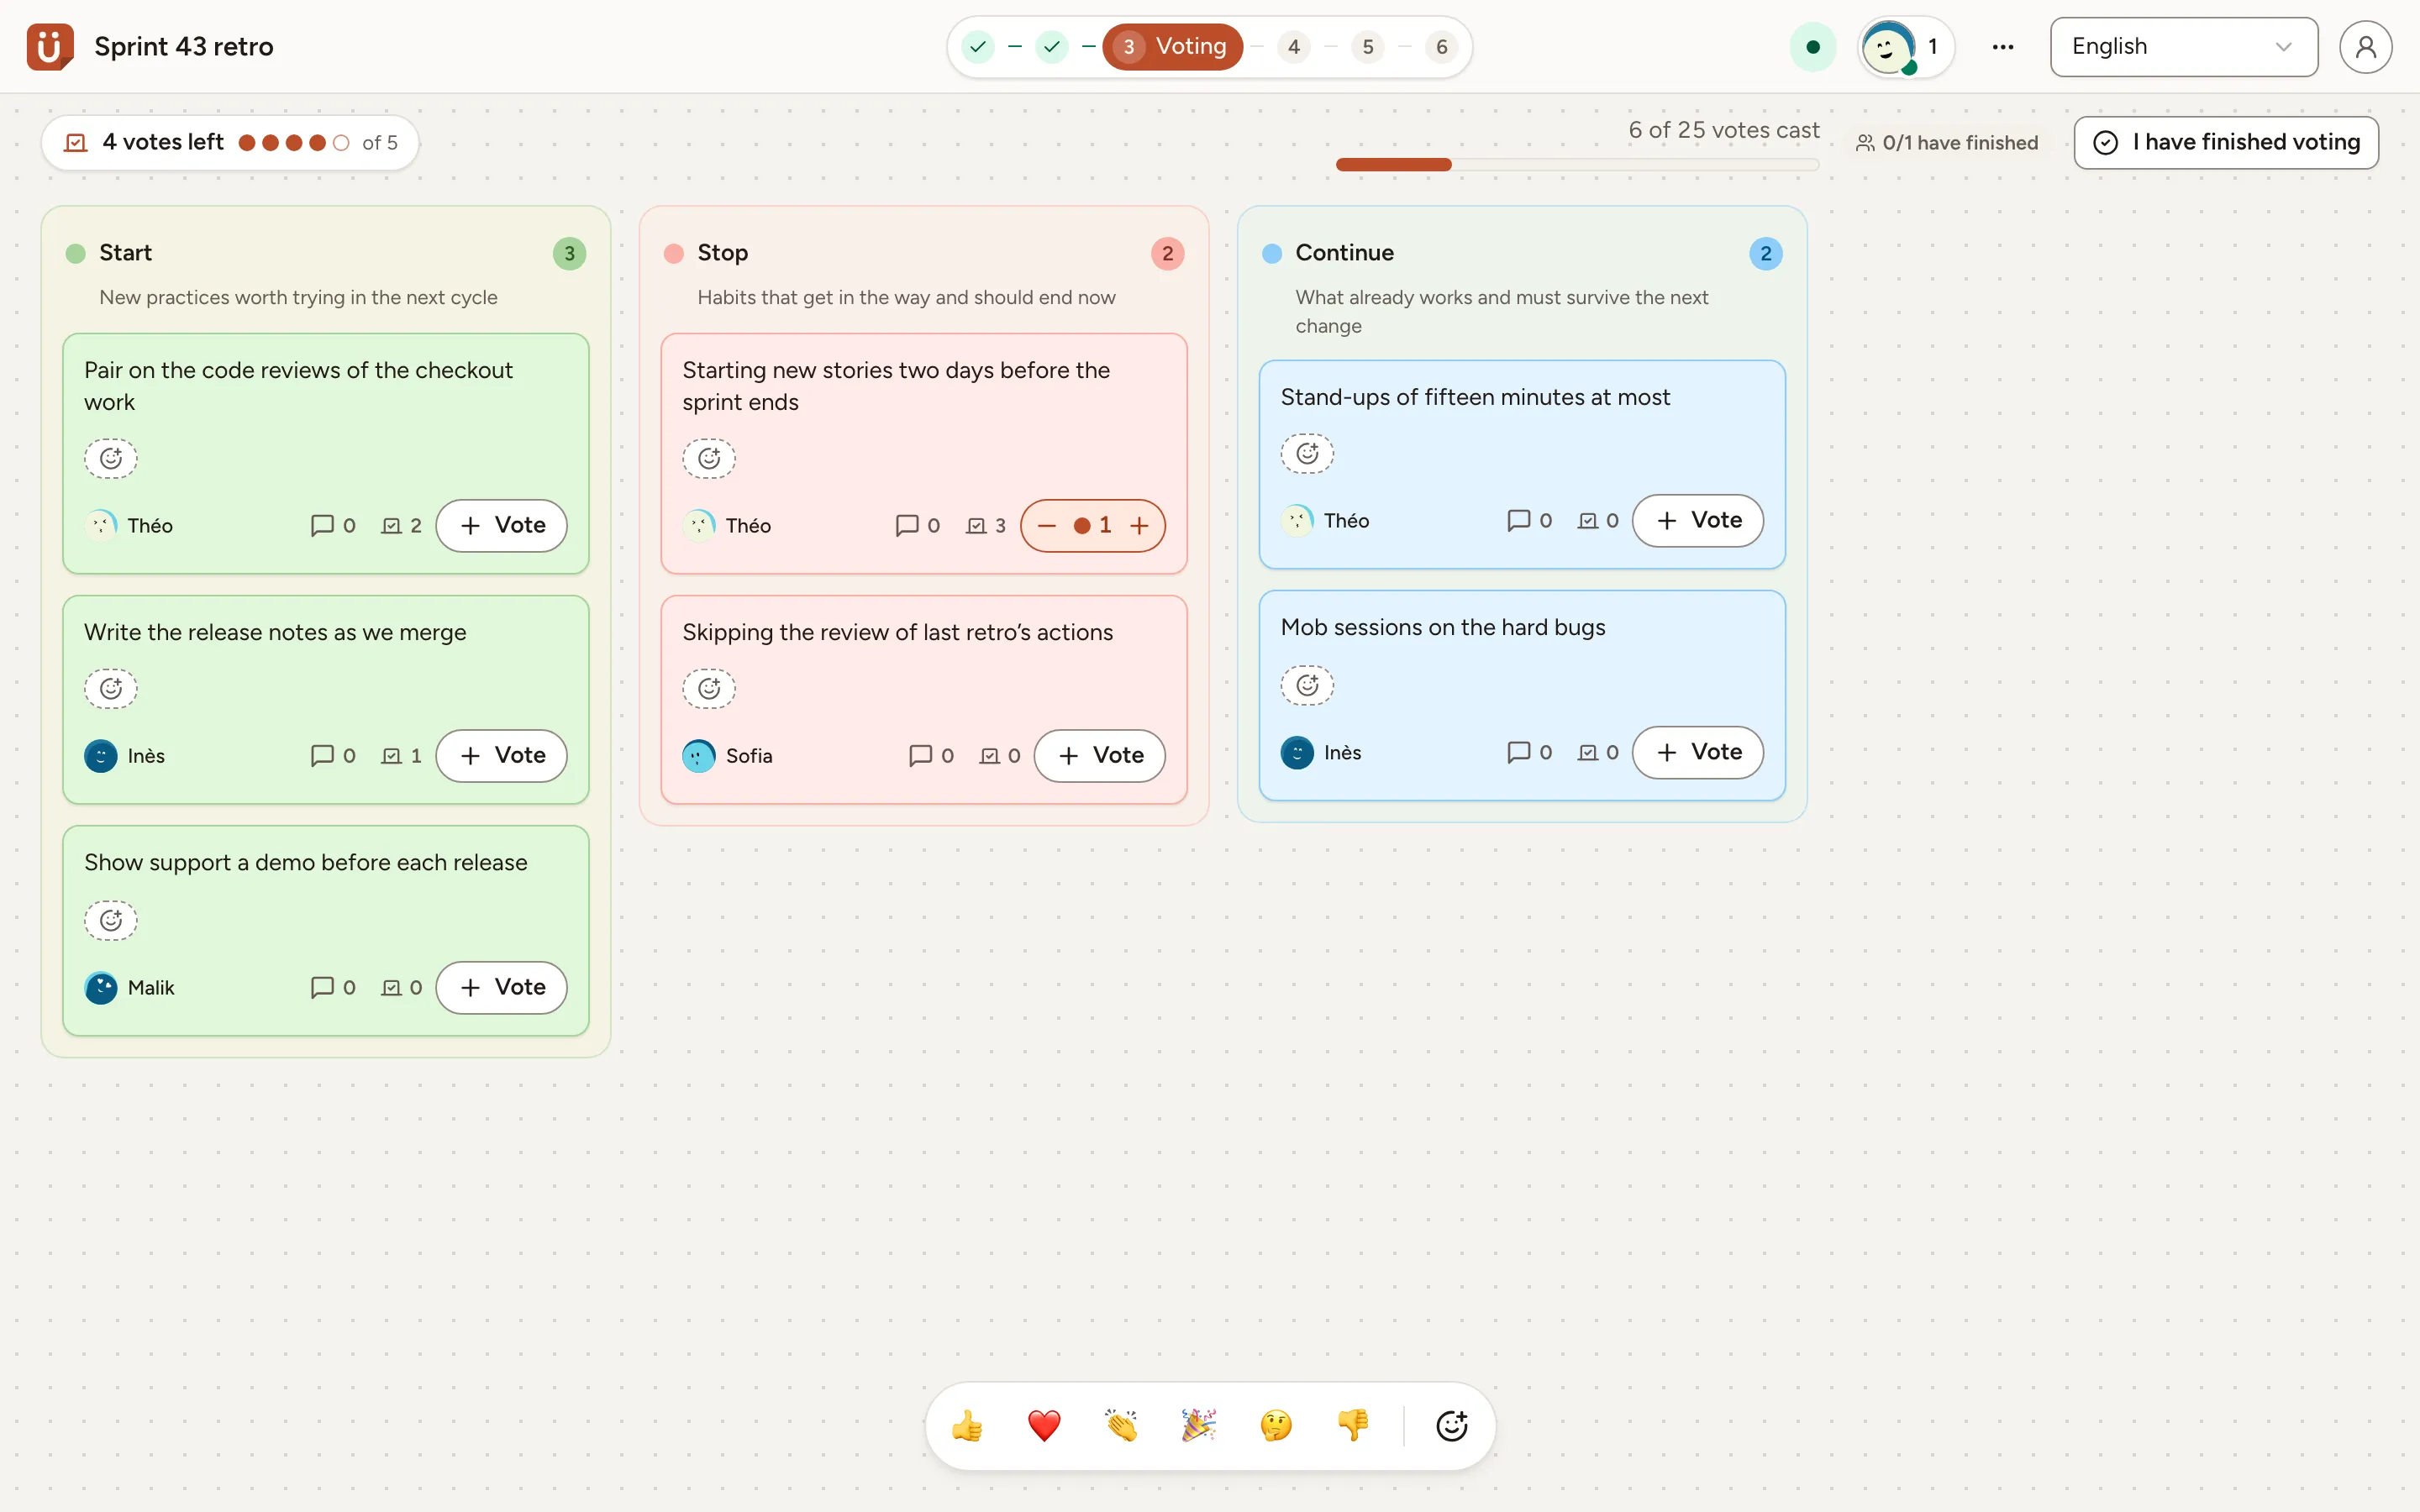Open the three-dots more options menu
This screenshot has width=2420, height=1512.
(x=2002, y=47)
